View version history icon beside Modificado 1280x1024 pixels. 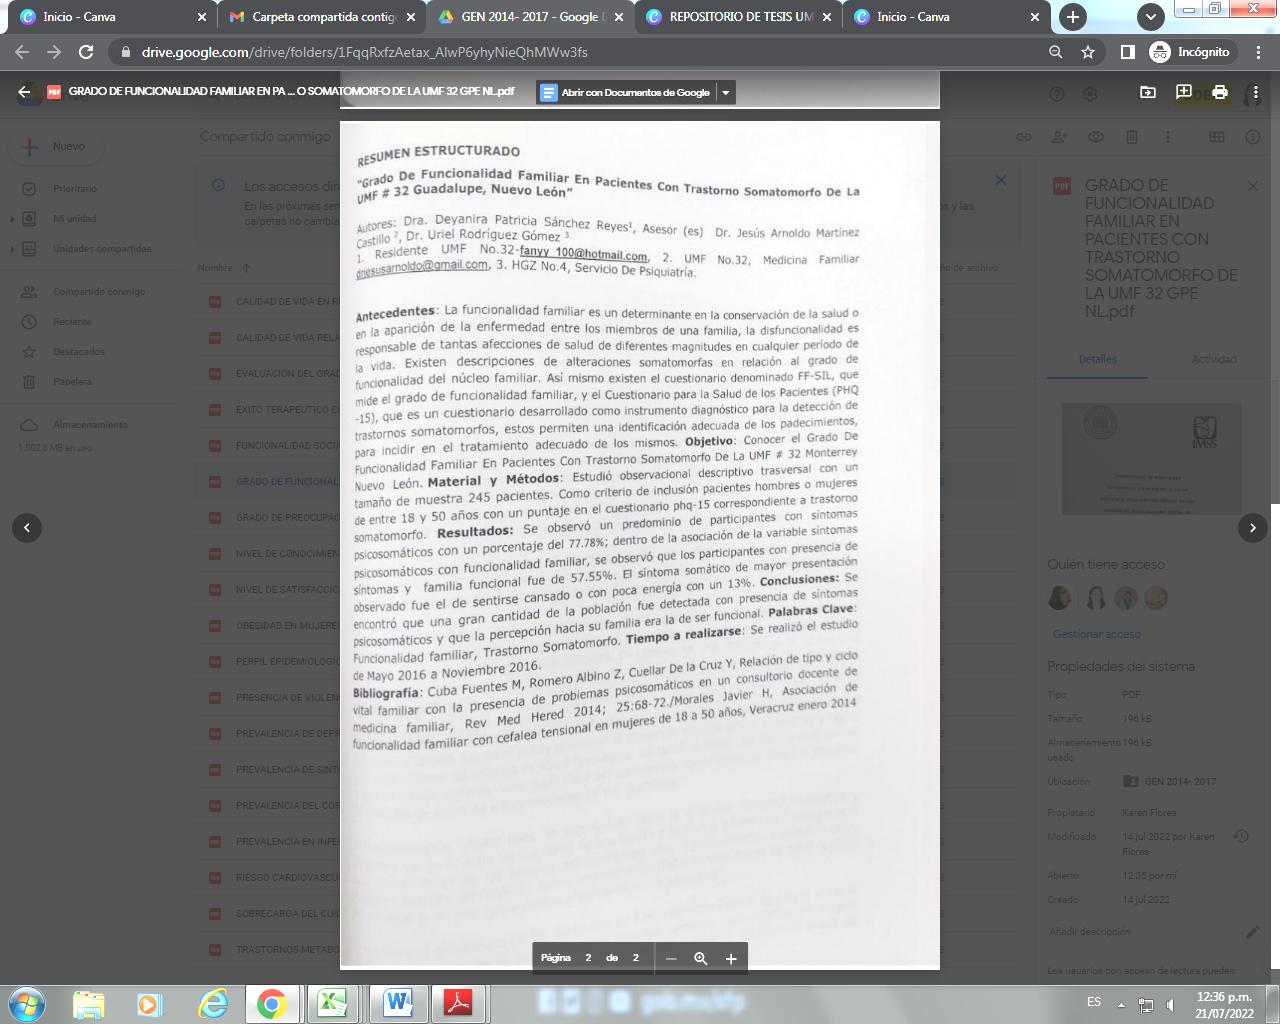click(x=1241, y=836)
